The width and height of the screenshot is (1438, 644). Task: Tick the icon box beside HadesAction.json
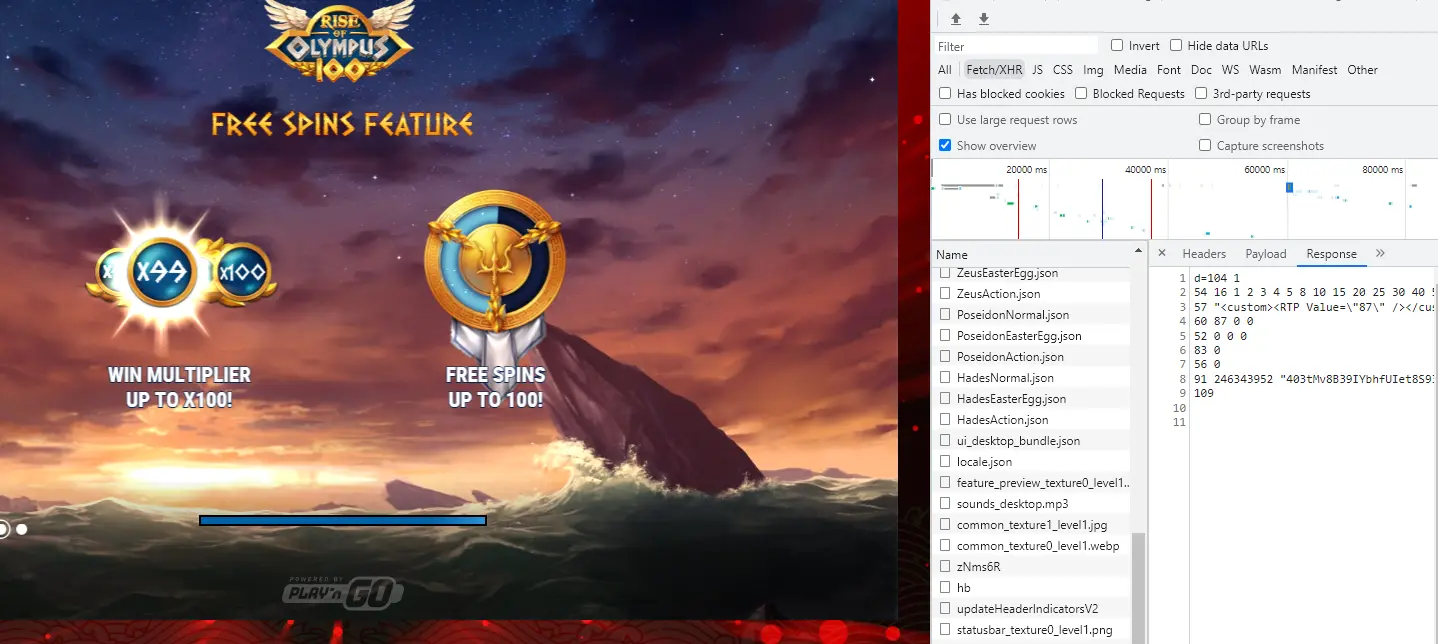tap(945, 420)
